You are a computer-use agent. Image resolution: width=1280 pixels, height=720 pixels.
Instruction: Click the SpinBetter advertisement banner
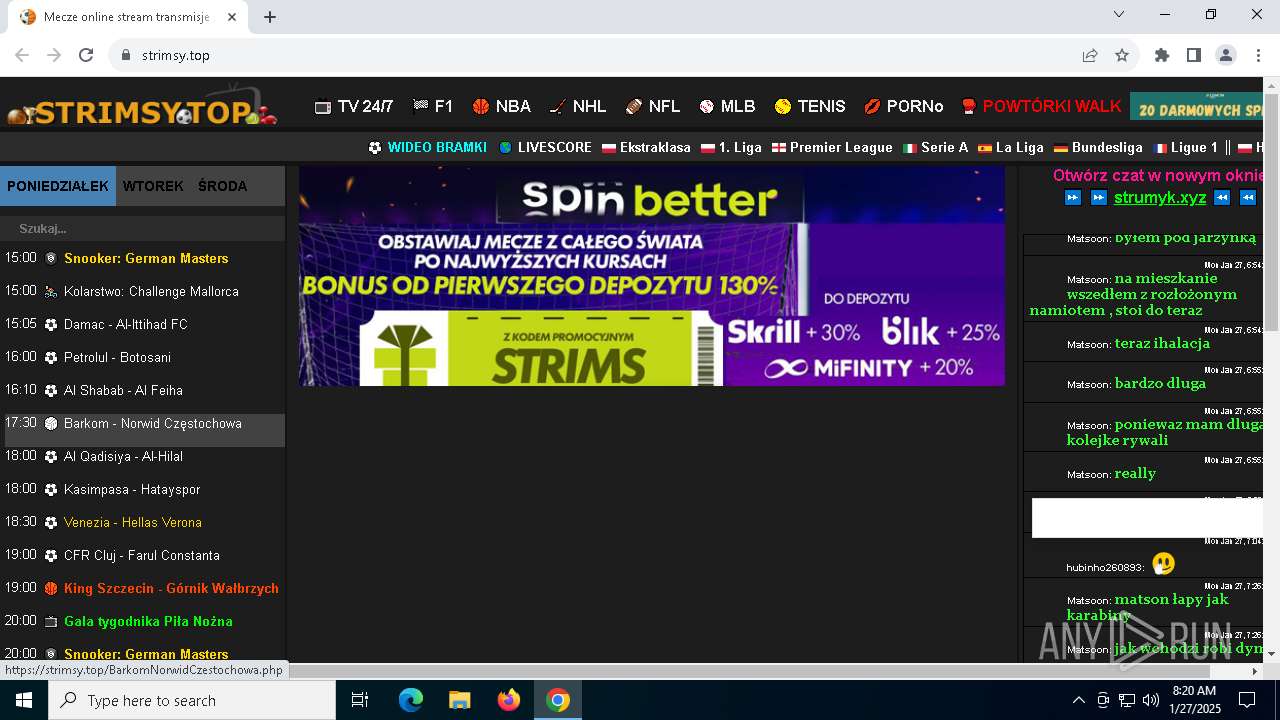(652, 276)
